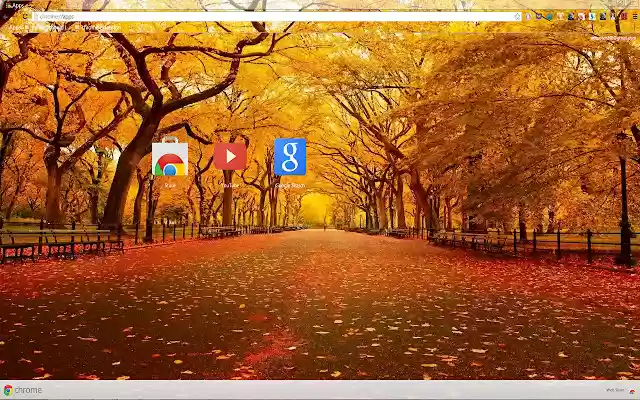Image resolution: width=640 pixels, height=400 pixels.
Task: Open the Chrome hamburger menu
Action: (x=635, y=16)
